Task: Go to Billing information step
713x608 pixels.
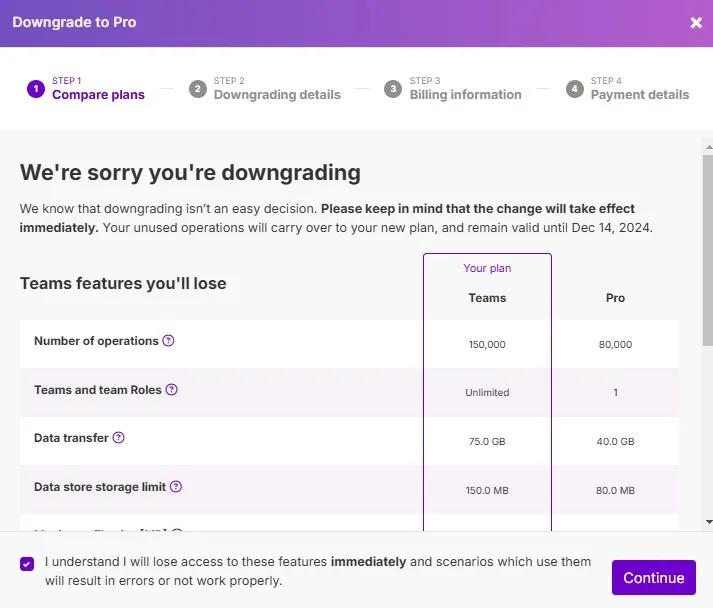Action: [x=465, y=95]
